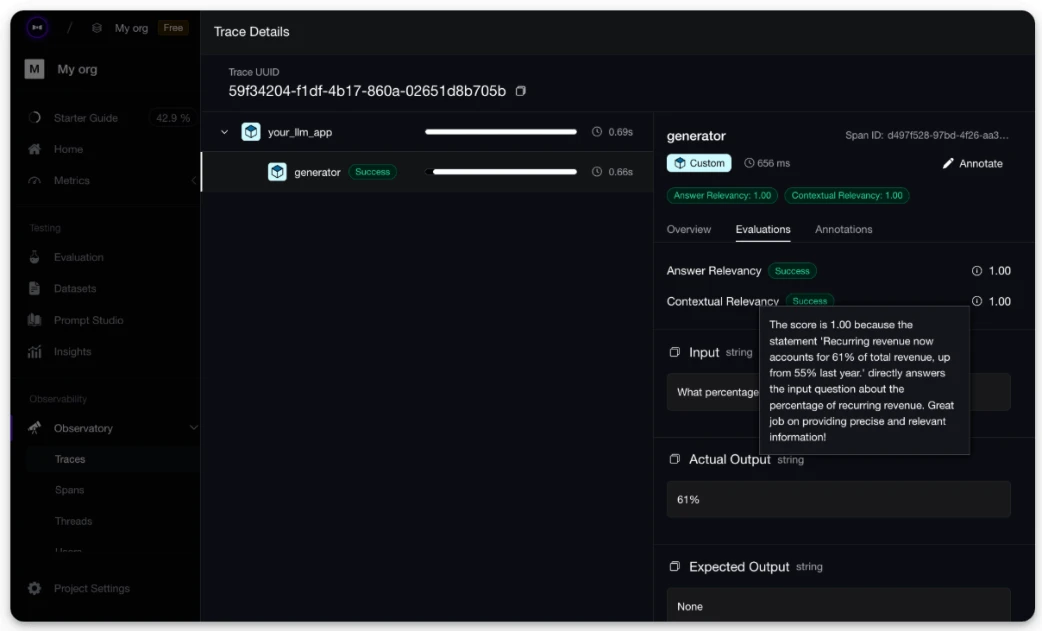Copy the Trace UUID with the copy icon
The image size is (1042, 631).
pyautogui.click(x=521, y=91)
